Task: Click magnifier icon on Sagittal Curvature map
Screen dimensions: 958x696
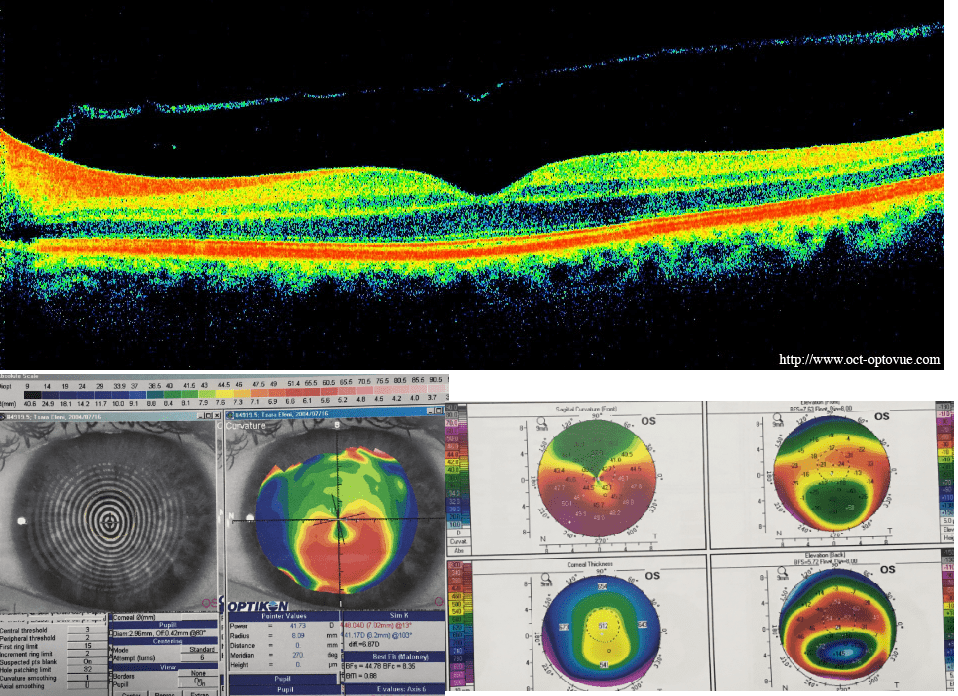Action: point(541,422)
